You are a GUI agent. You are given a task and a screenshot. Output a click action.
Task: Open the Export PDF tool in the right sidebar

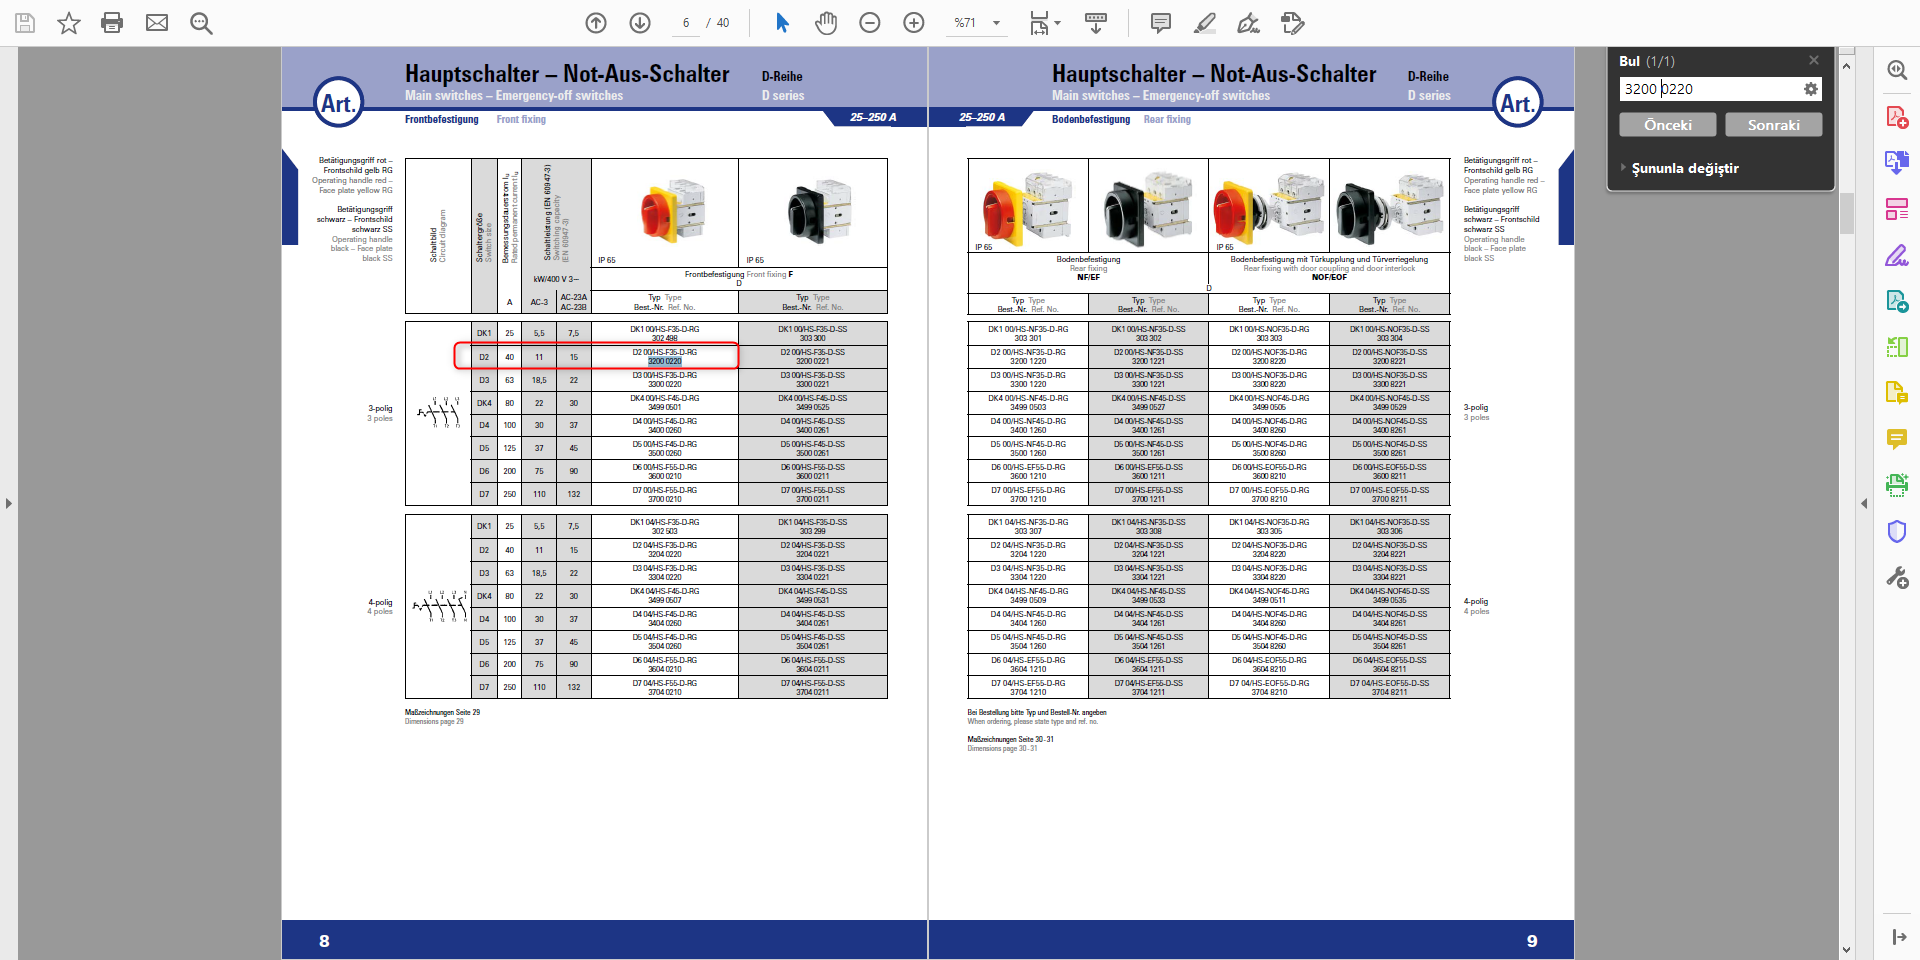1897,301
